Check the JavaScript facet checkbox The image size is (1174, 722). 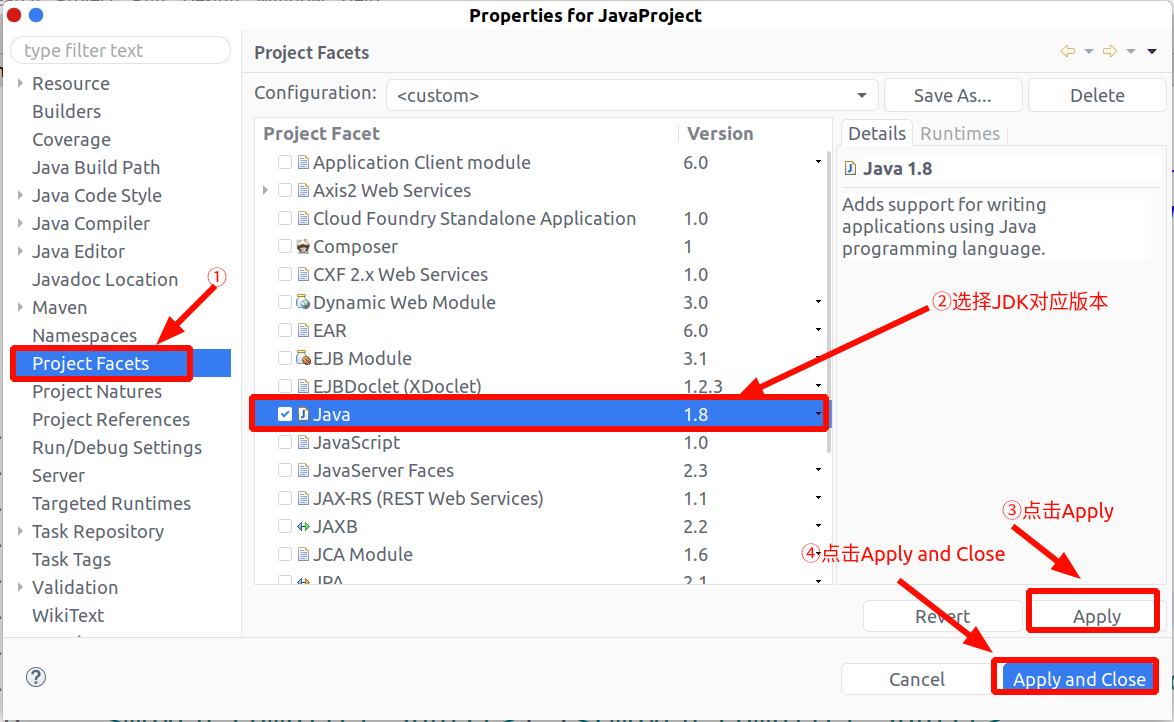[x=285, y=443]
